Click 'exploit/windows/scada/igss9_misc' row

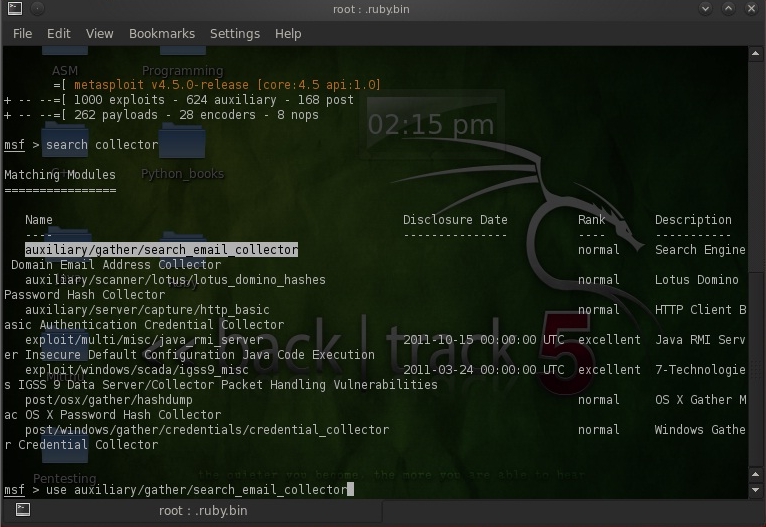click(137, 370)
